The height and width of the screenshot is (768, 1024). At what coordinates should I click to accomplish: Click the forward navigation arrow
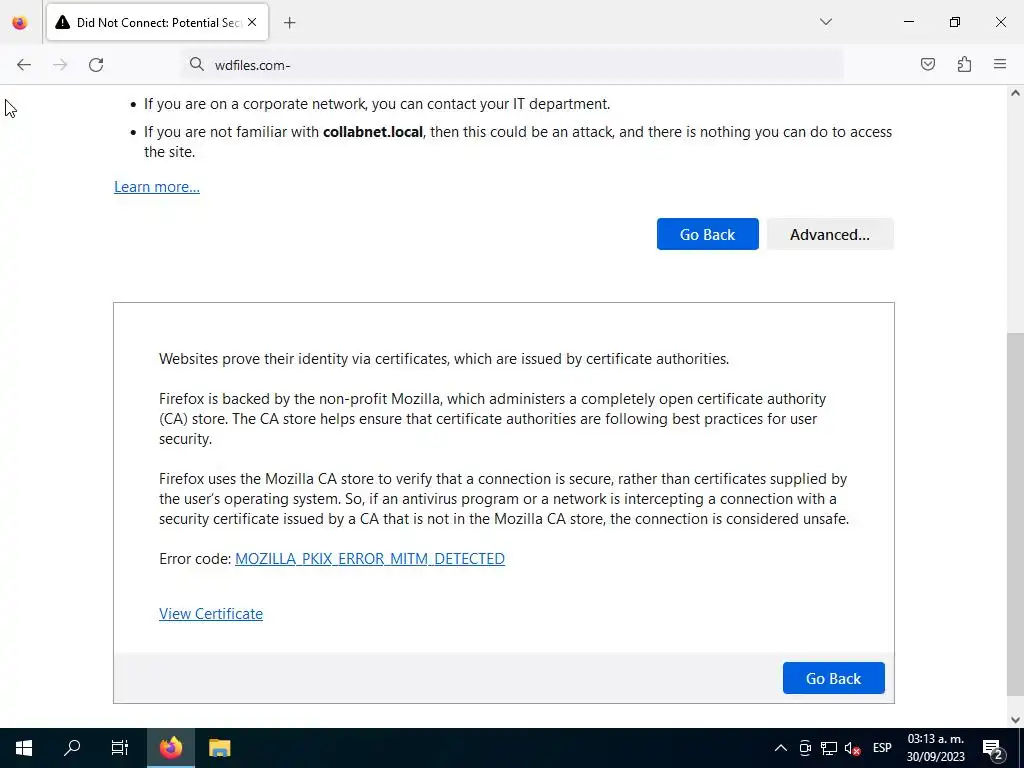60,64
